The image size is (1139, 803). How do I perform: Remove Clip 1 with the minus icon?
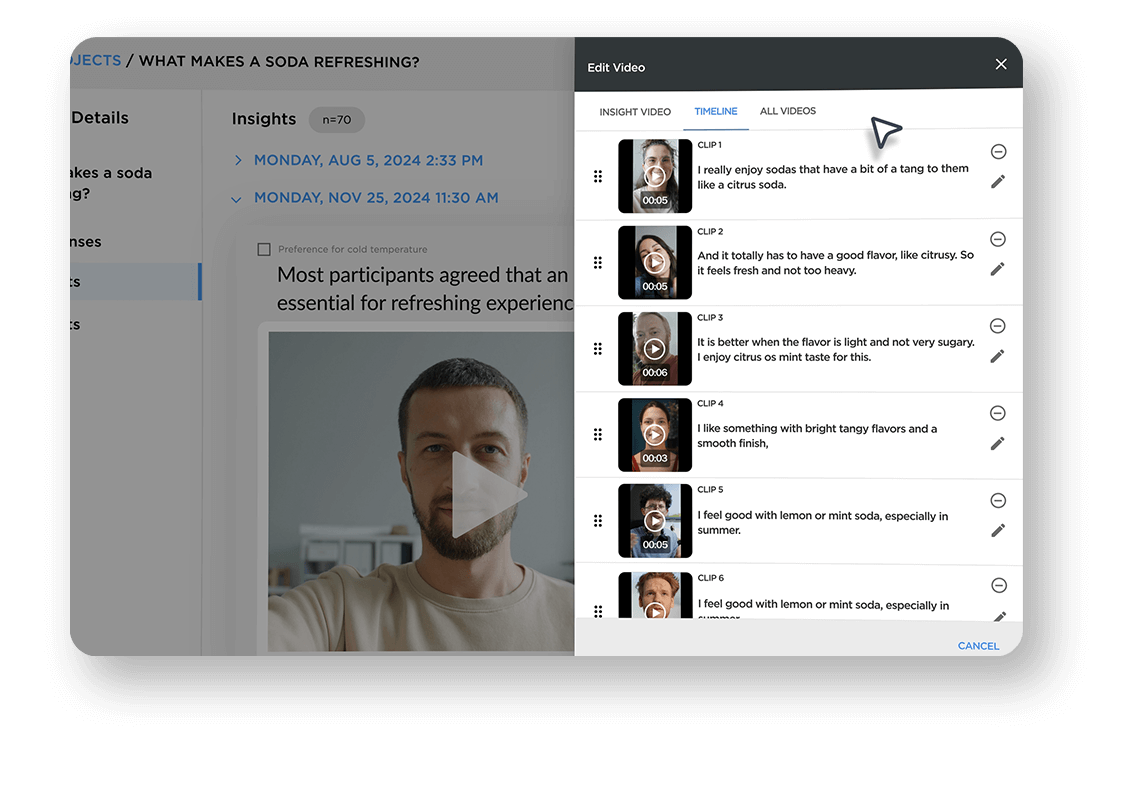[998, 151]
